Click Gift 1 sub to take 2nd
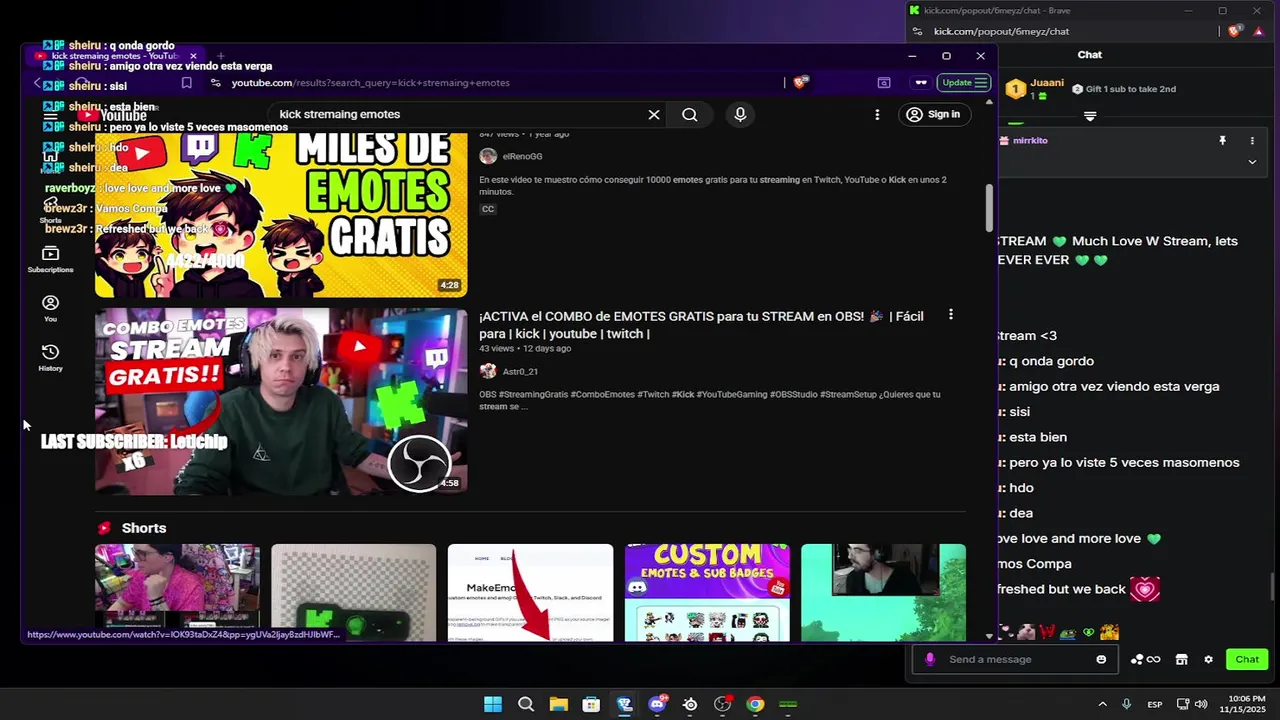The height and width of the screenshot is (720, 1280). 1123,89
